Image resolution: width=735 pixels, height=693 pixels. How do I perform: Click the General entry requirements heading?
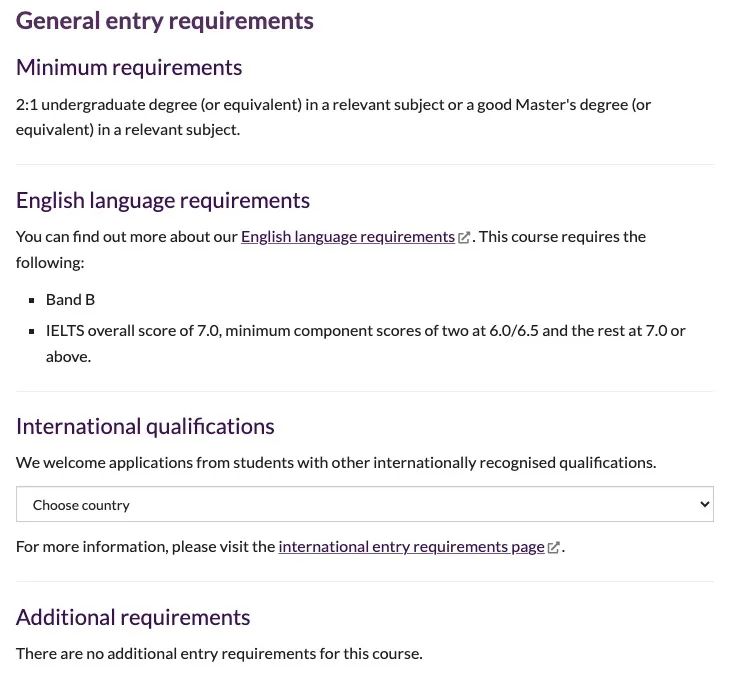coord(165,21)
